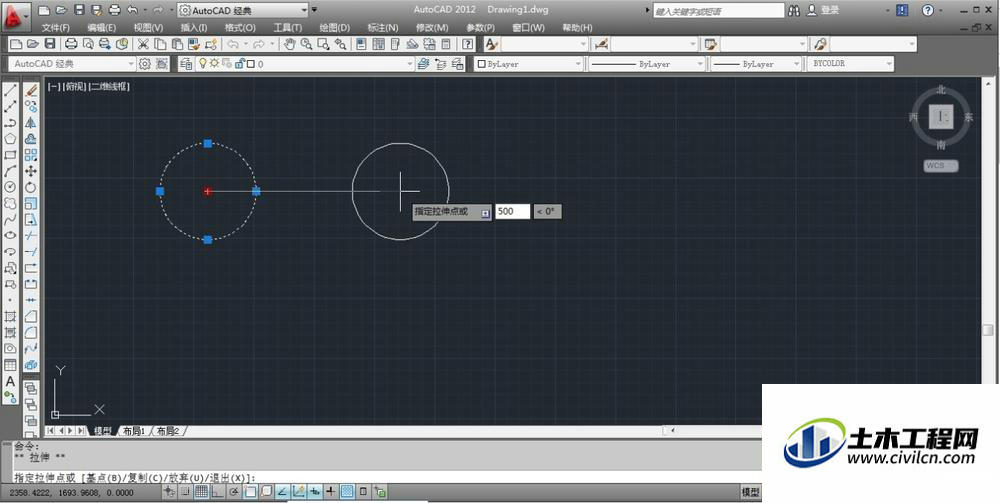Toggle Dynamic Input in status bar
The width and height of the screenshot is (1000, 503).
tap(314, 492)
